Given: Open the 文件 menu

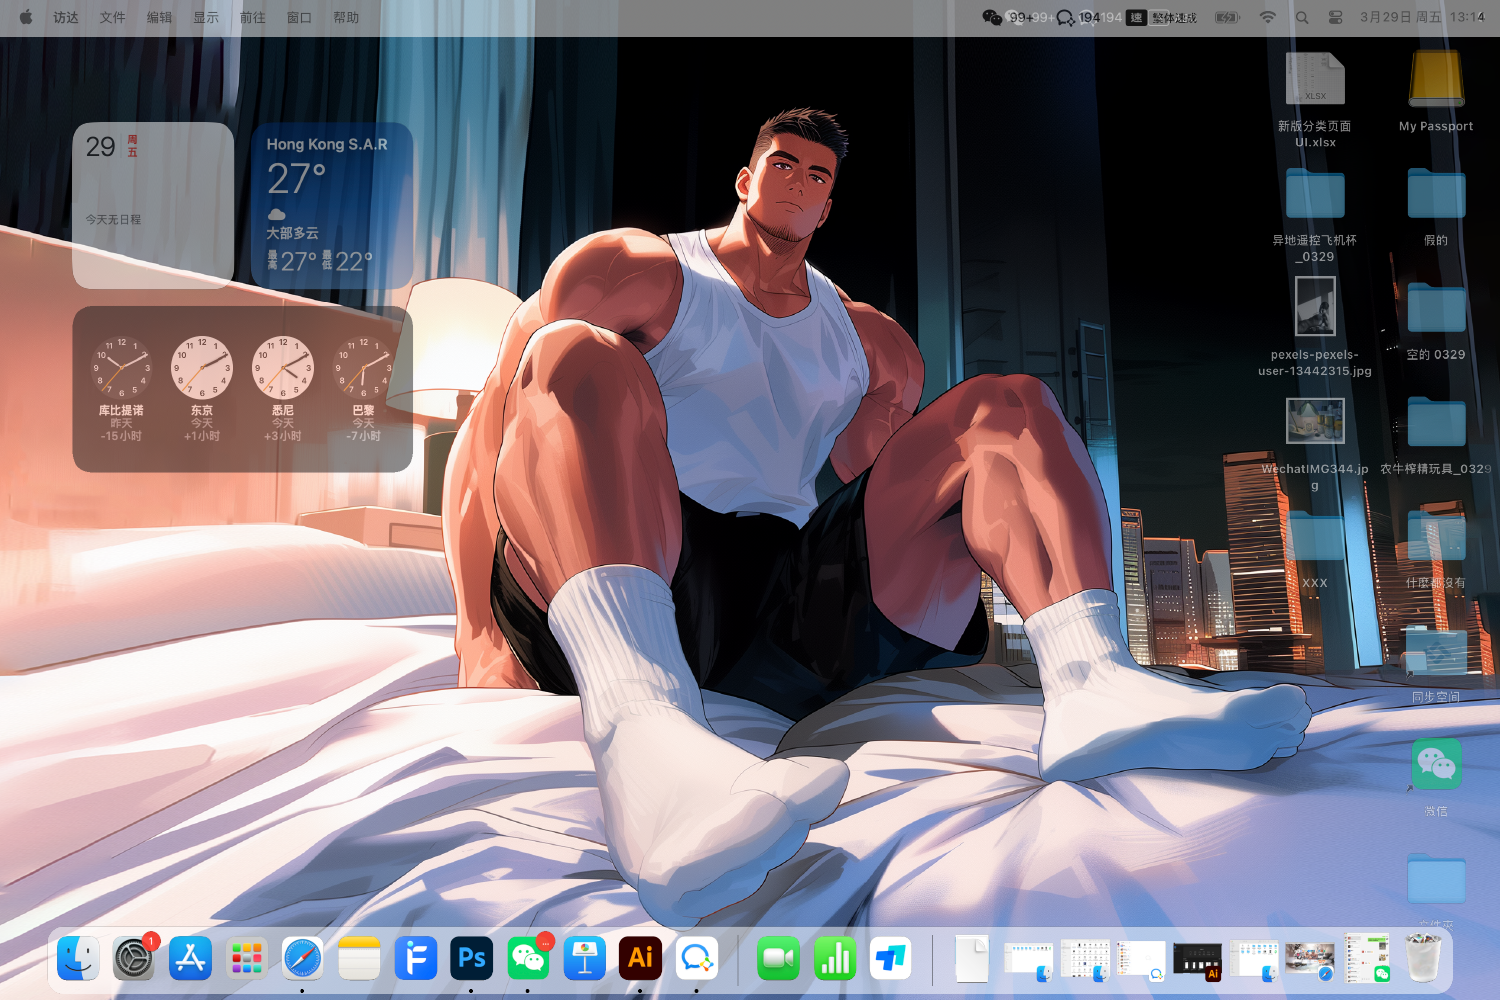Looking at the screenshot, I should (112, 17).
